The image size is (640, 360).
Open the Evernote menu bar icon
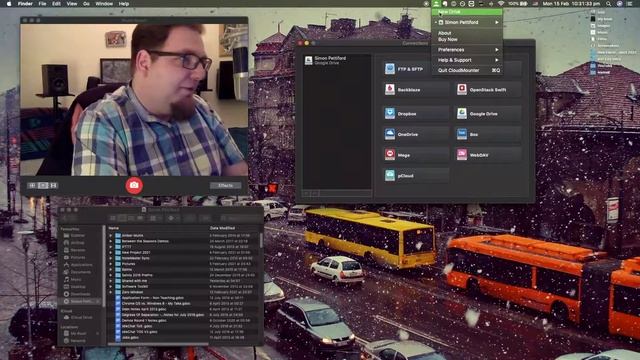click(444, 4)
